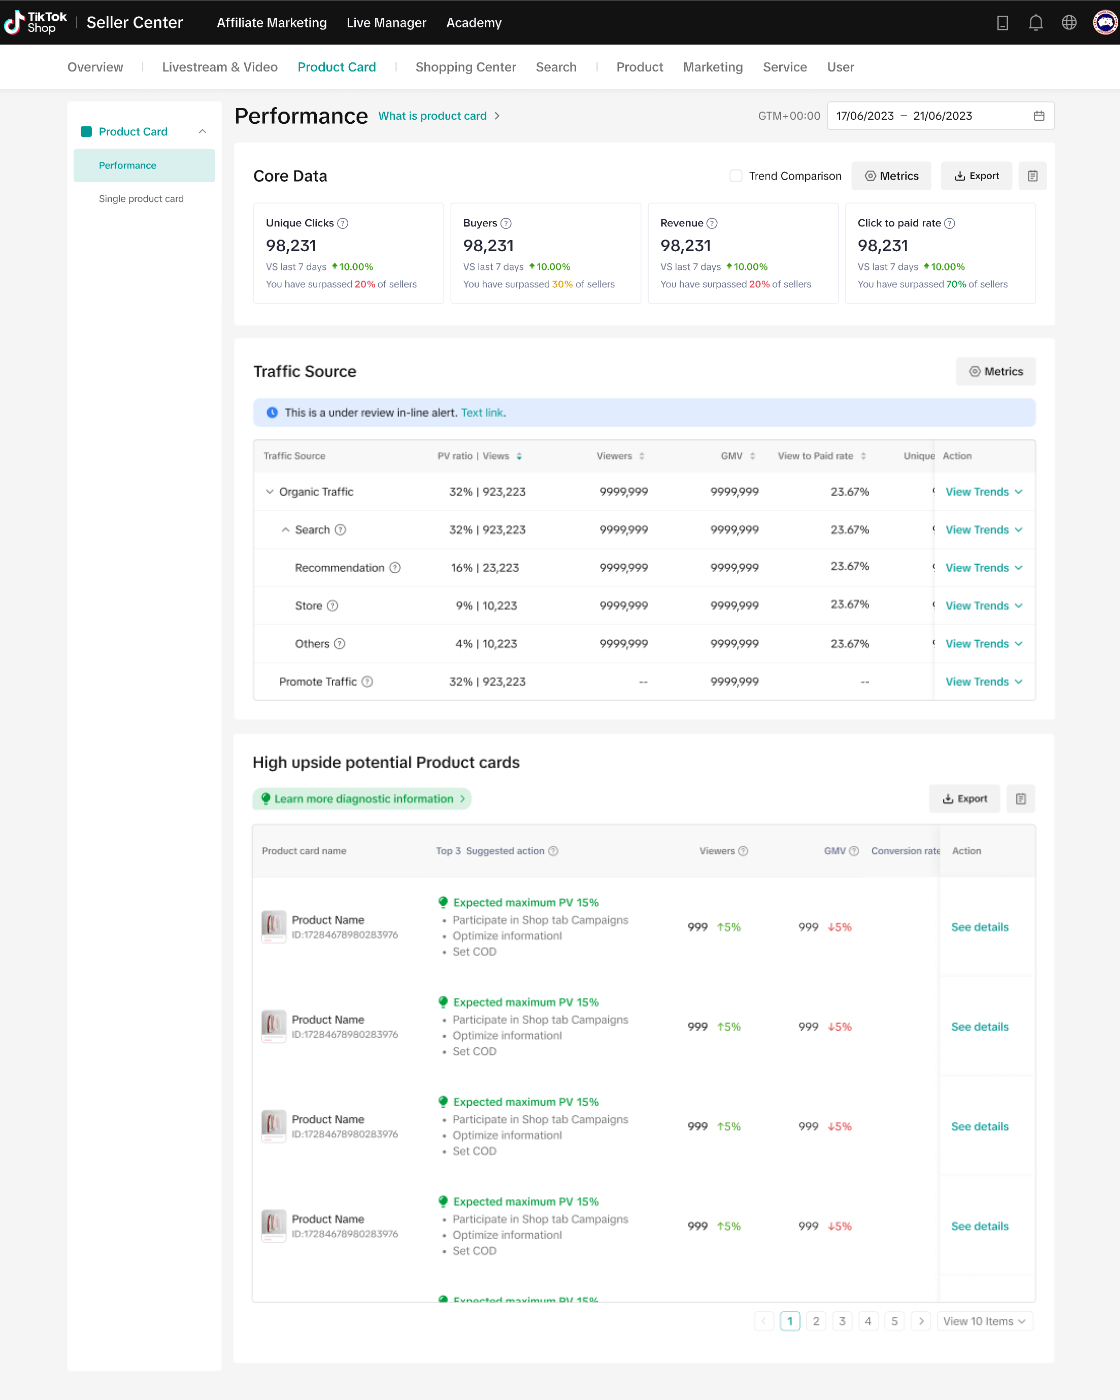Click the mobile device icon in header
Viewport: 1120px width, 1400px height.
point(1002,23)
